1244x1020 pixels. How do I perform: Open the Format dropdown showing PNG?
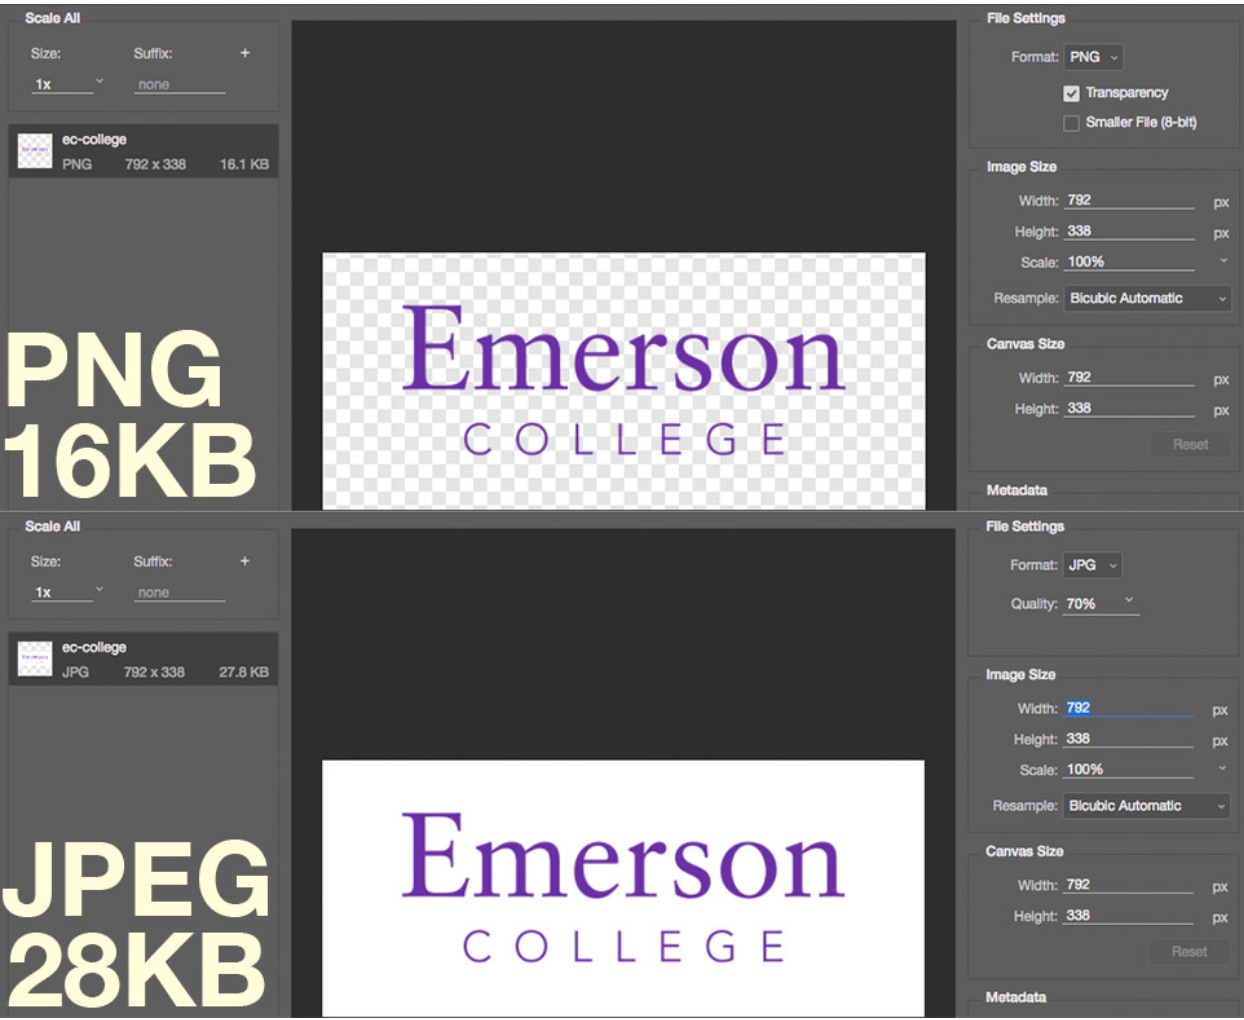point(1093,57)
